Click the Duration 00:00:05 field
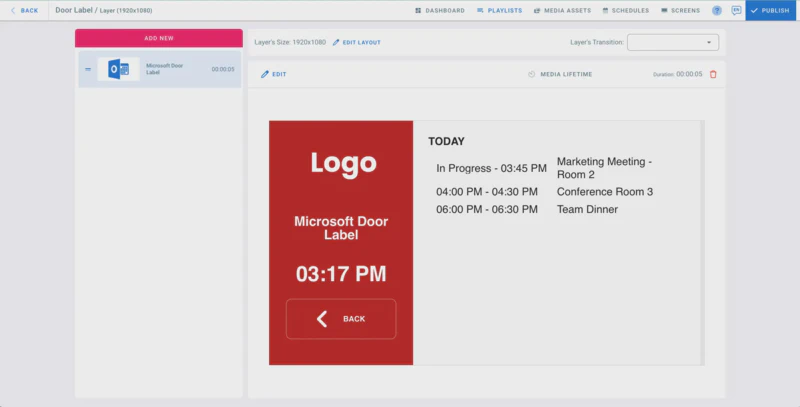800x407 pixels. [689, 74]
